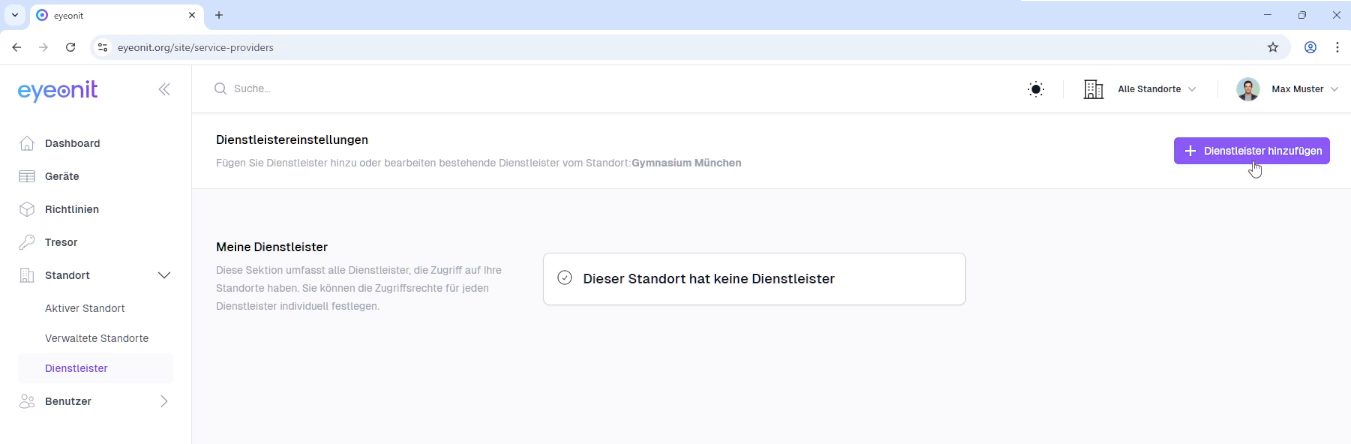The width and height of the screenshot is (1351, 444).
Task: Click Max Muster's avatar picture
Action: point(1248,89)
